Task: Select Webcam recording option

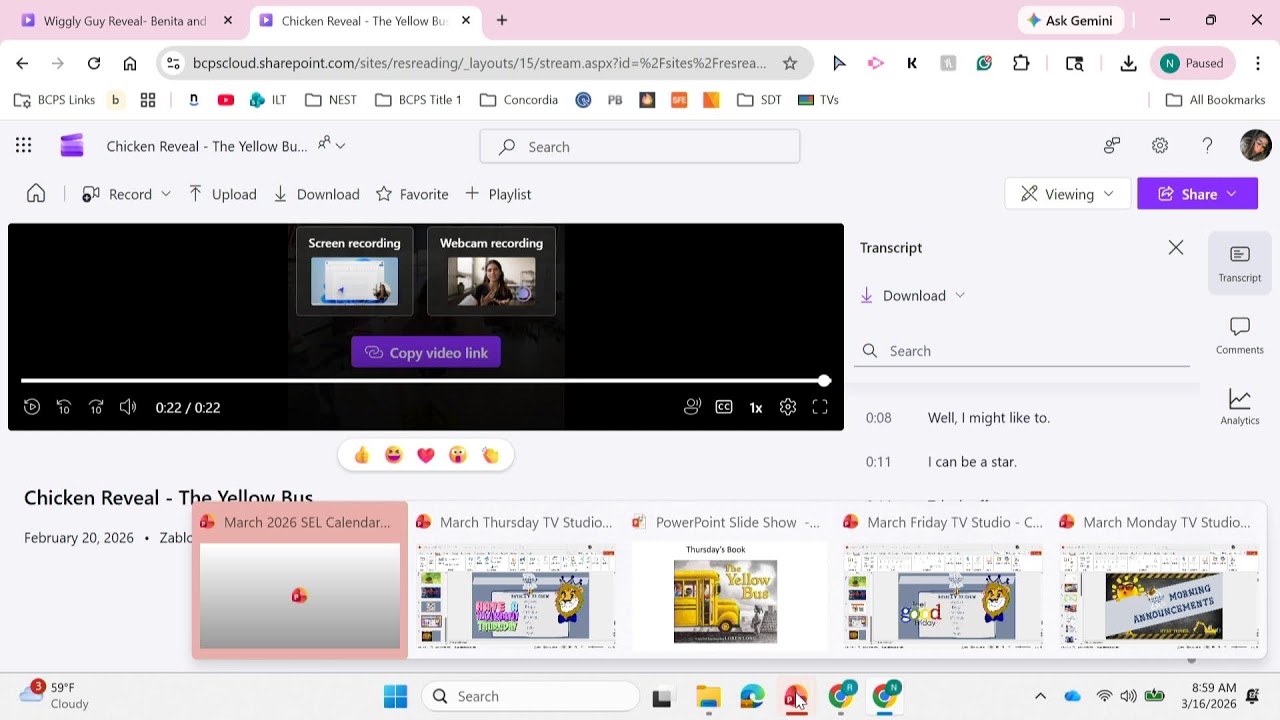Action: tap(491, 271)
